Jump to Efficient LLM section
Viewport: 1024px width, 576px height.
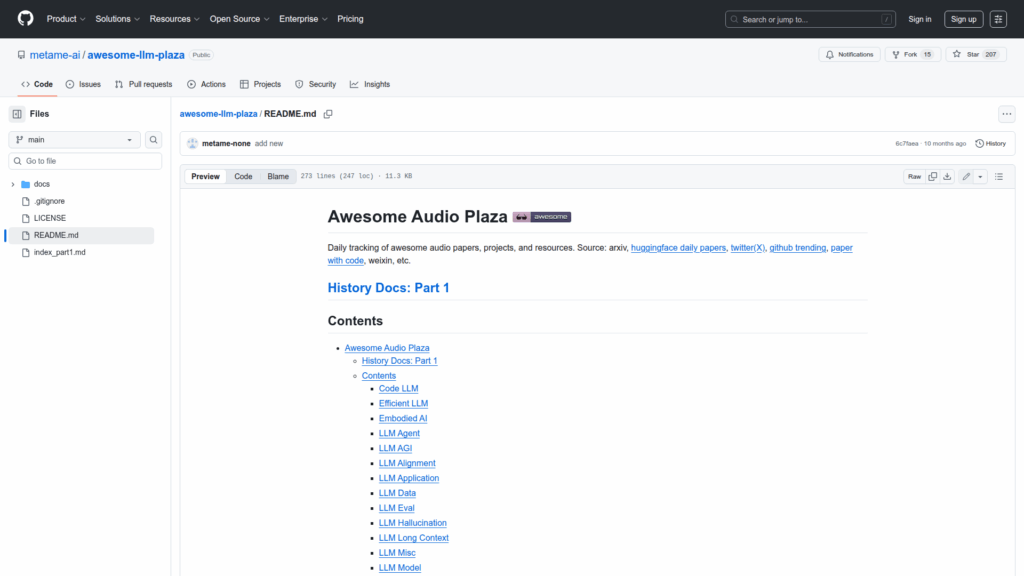(x=404, y=404)
